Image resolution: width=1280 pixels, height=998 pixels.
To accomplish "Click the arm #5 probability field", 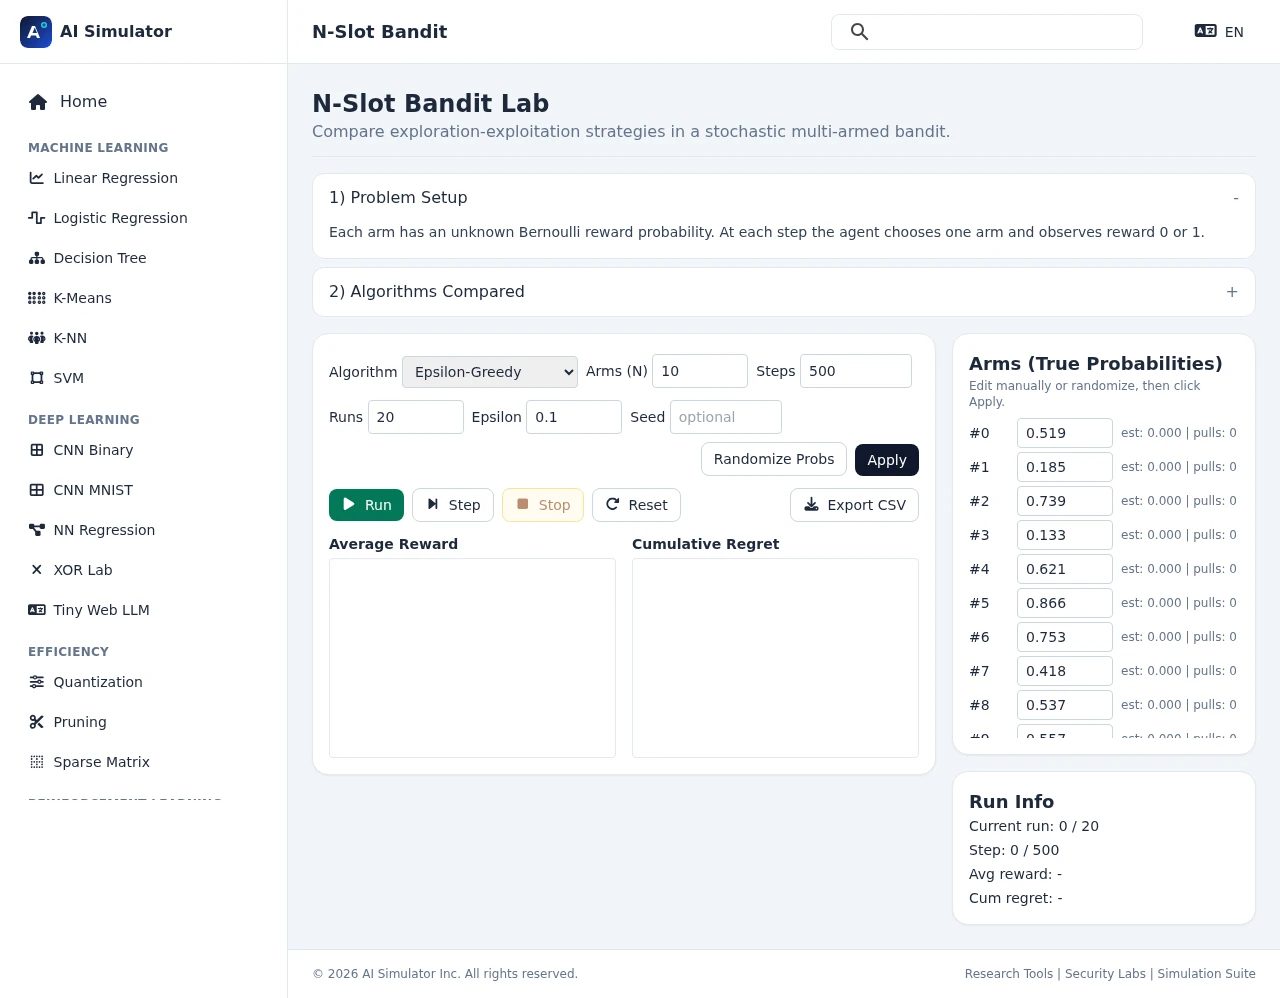I will [x=1064, y=603].
